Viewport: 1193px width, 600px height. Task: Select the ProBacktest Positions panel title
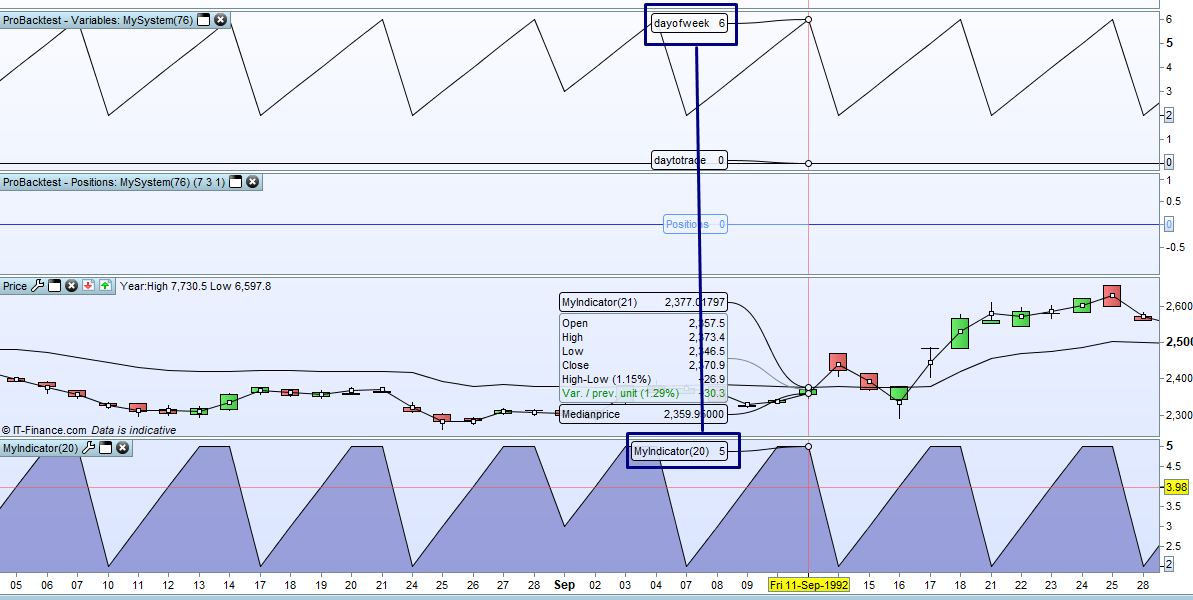pyautogui.click(x=114, y=182)
